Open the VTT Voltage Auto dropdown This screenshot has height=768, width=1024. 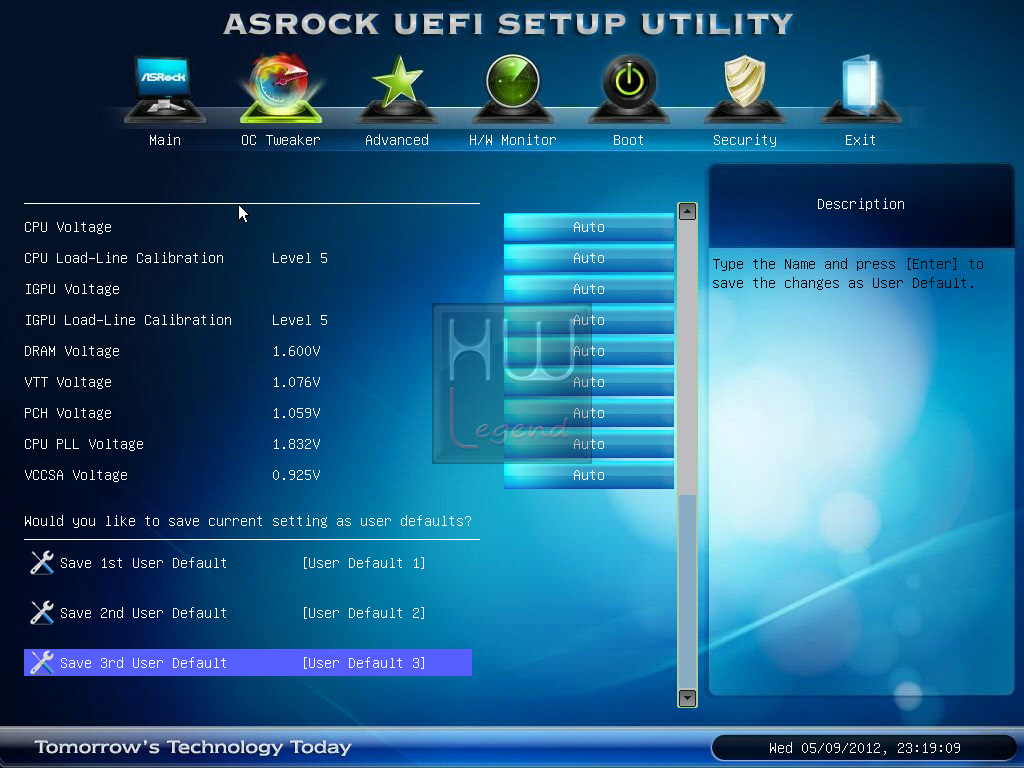pyautogui.click(x=588, y=382)
